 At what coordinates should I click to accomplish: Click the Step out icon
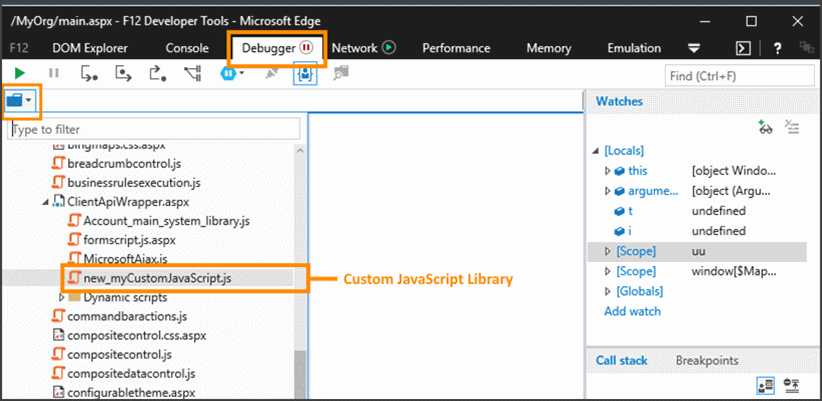click(157, 73)
